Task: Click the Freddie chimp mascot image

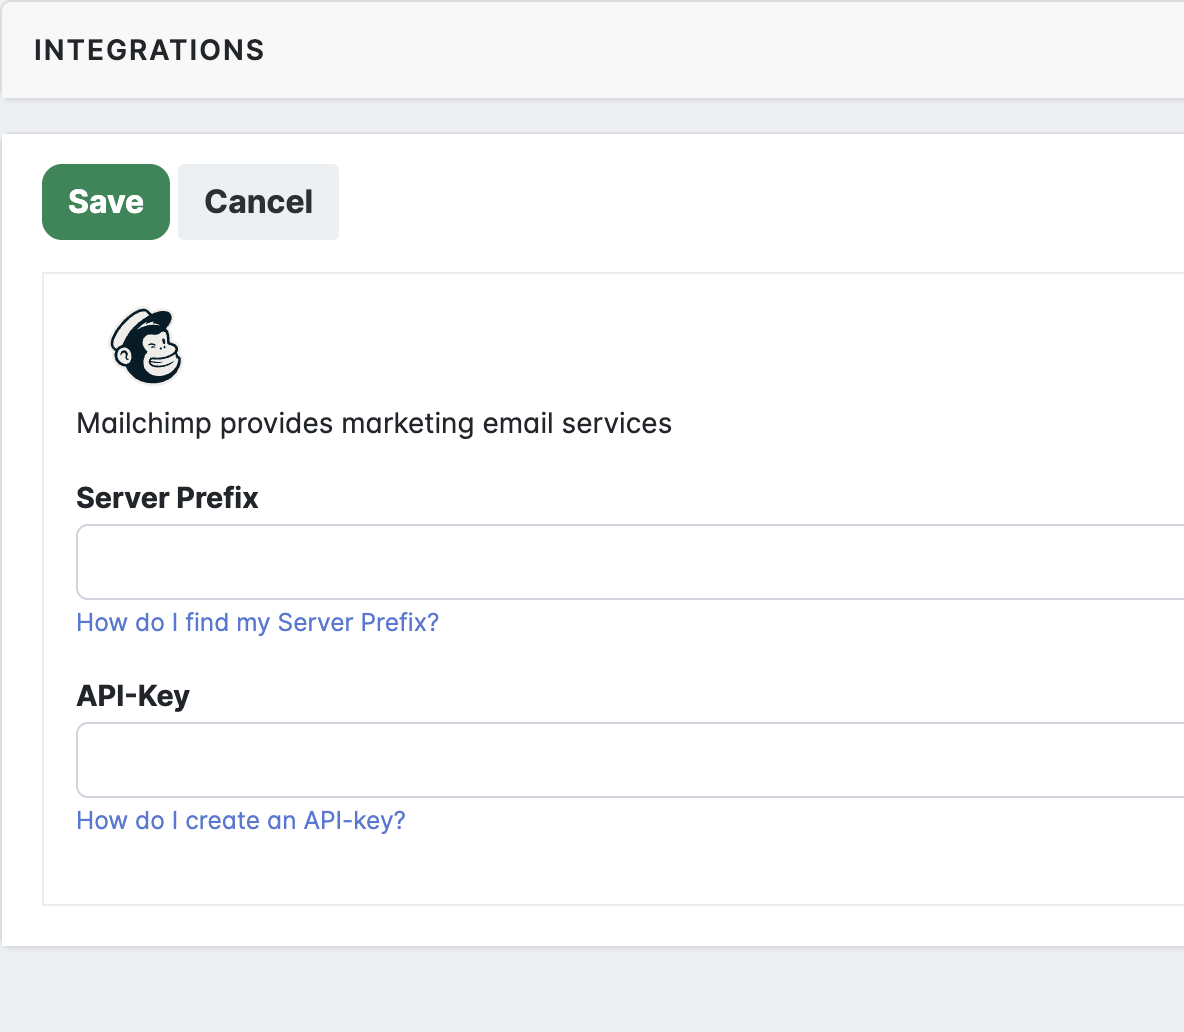Action: (x=146, y=346)
